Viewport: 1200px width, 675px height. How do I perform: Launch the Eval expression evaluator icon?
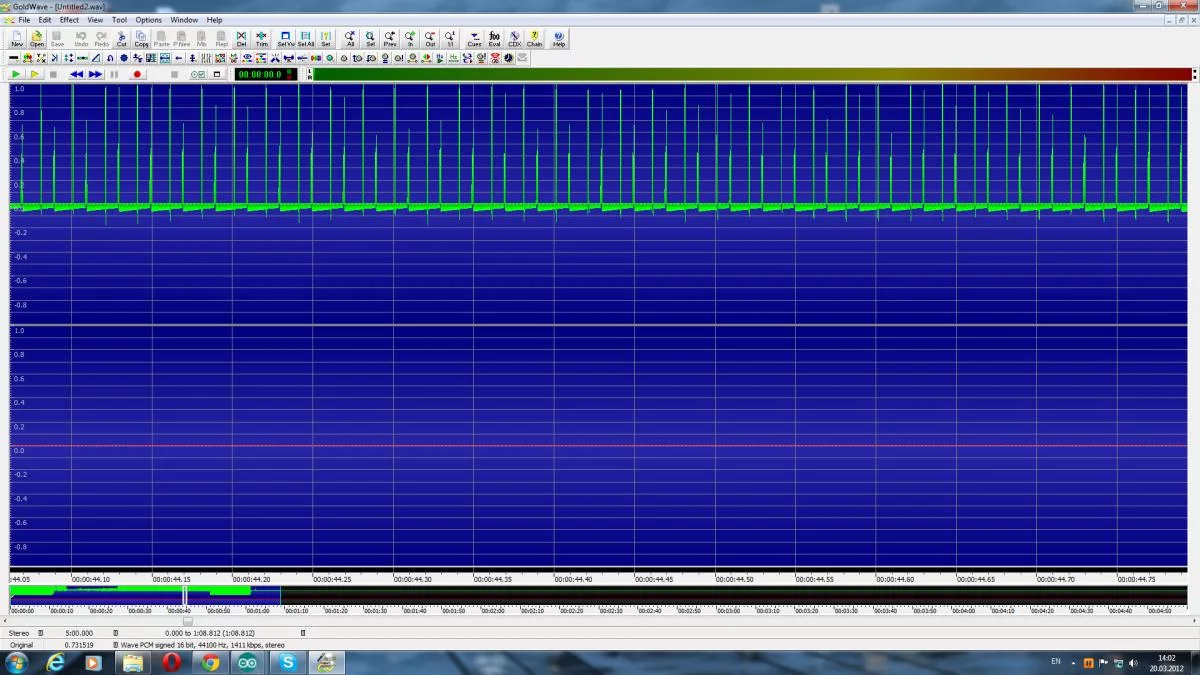[x=494, y=39]
